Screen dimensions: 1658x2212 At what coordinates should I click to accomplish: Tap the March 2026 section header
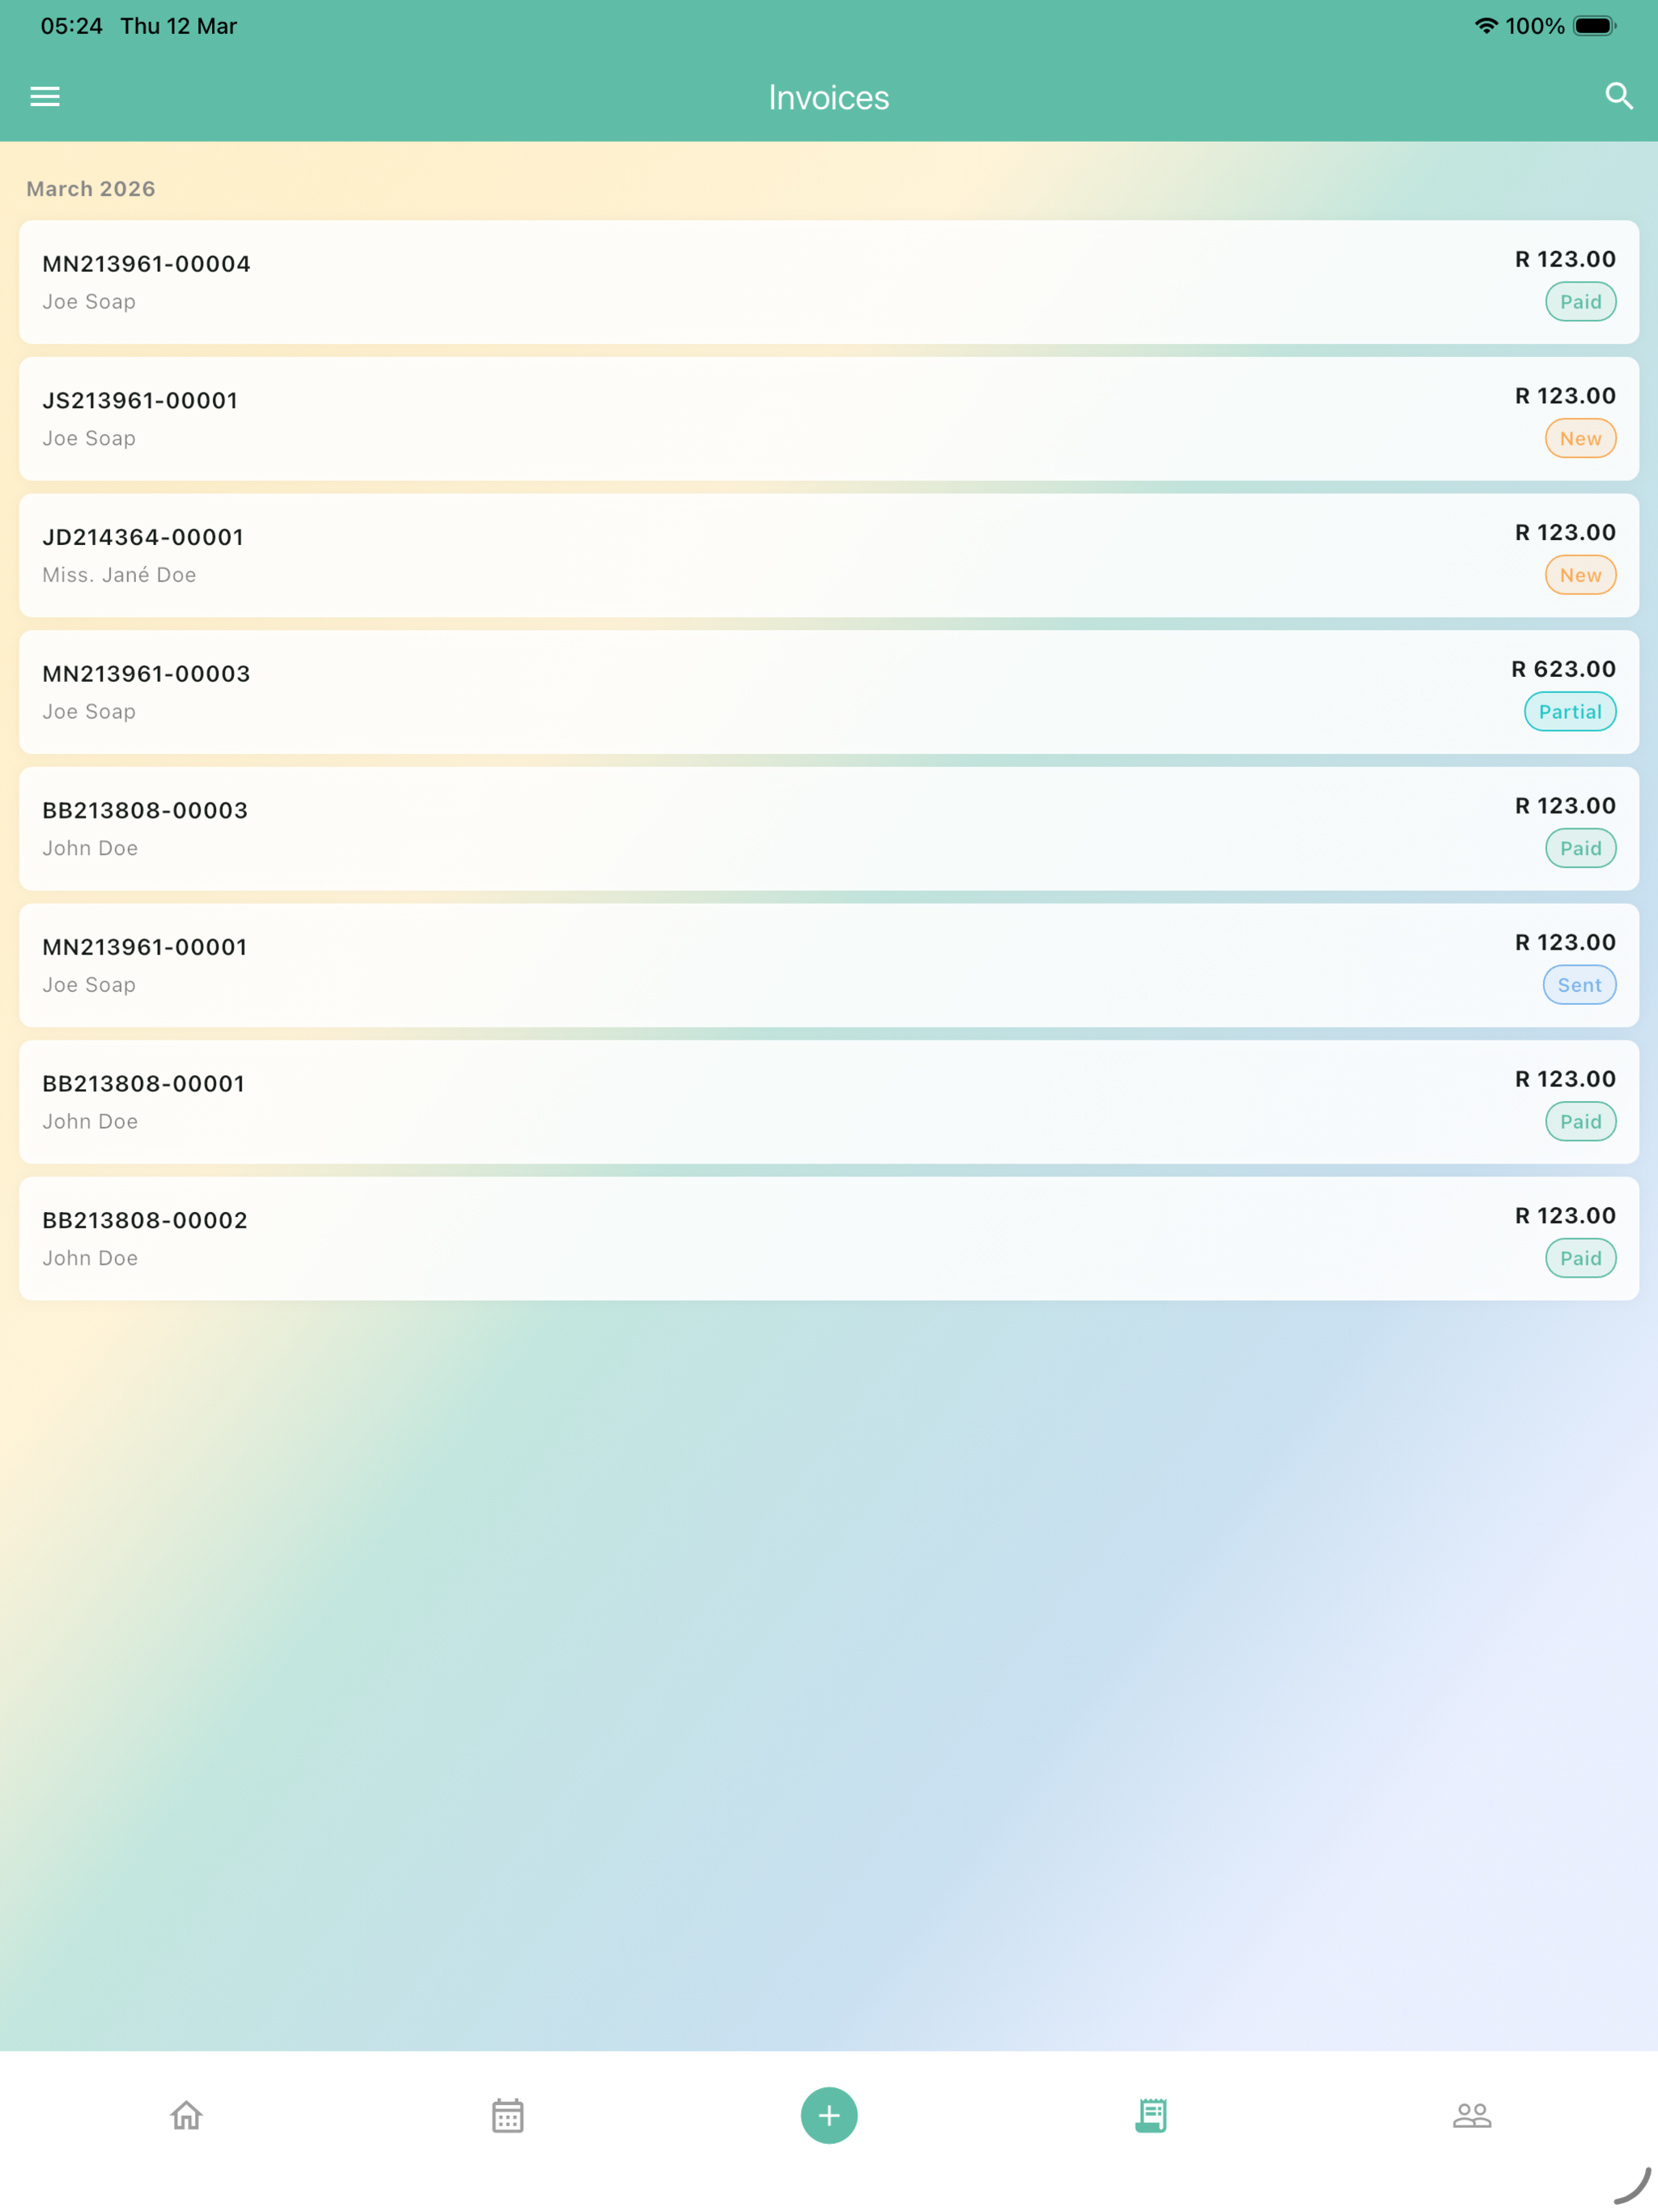click(91, 189)
